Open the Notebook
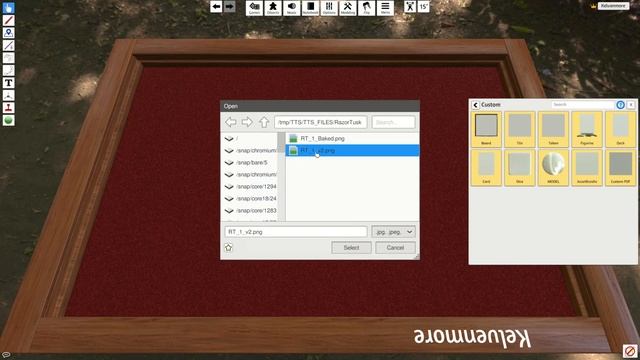Image resolution: width=640 pixels, height=360 pixels. [311, 8]
